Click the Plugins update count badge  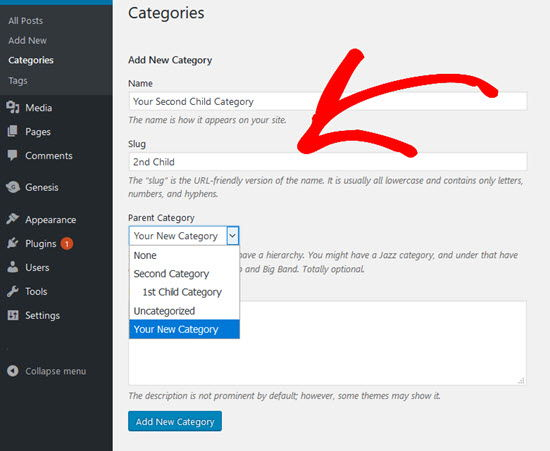tap(67, 243)
